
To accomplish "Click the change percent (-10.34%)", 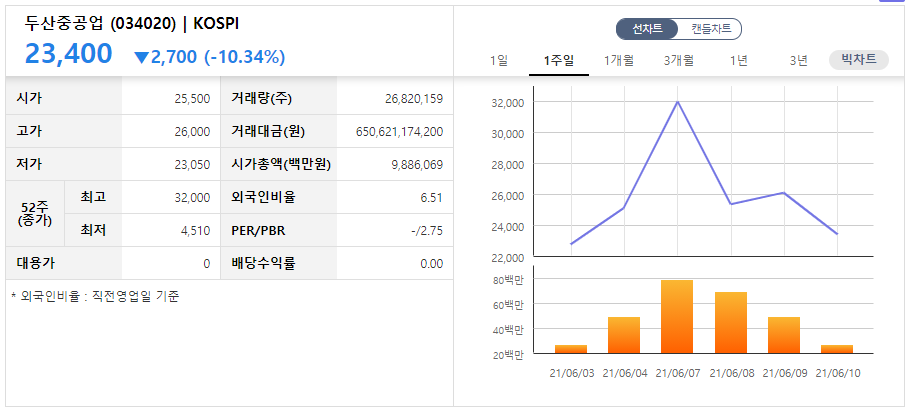I will 245,57.
